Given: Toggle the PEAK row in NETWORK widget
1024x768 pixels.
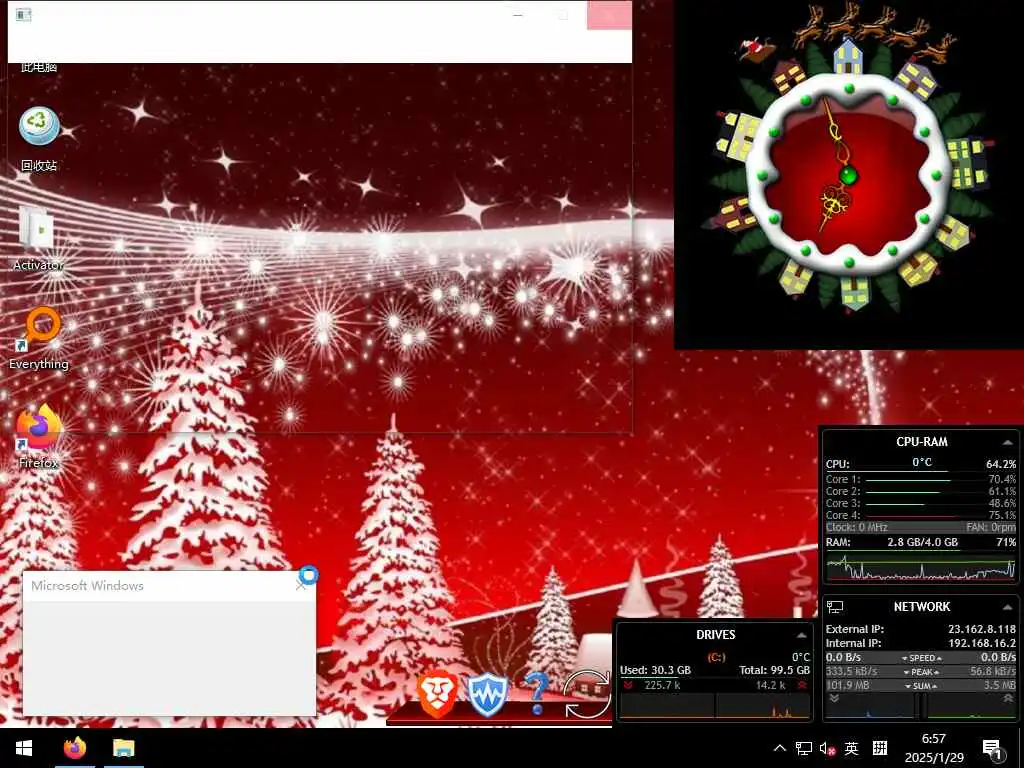Looking at the screenshot, I should (921, 671).
